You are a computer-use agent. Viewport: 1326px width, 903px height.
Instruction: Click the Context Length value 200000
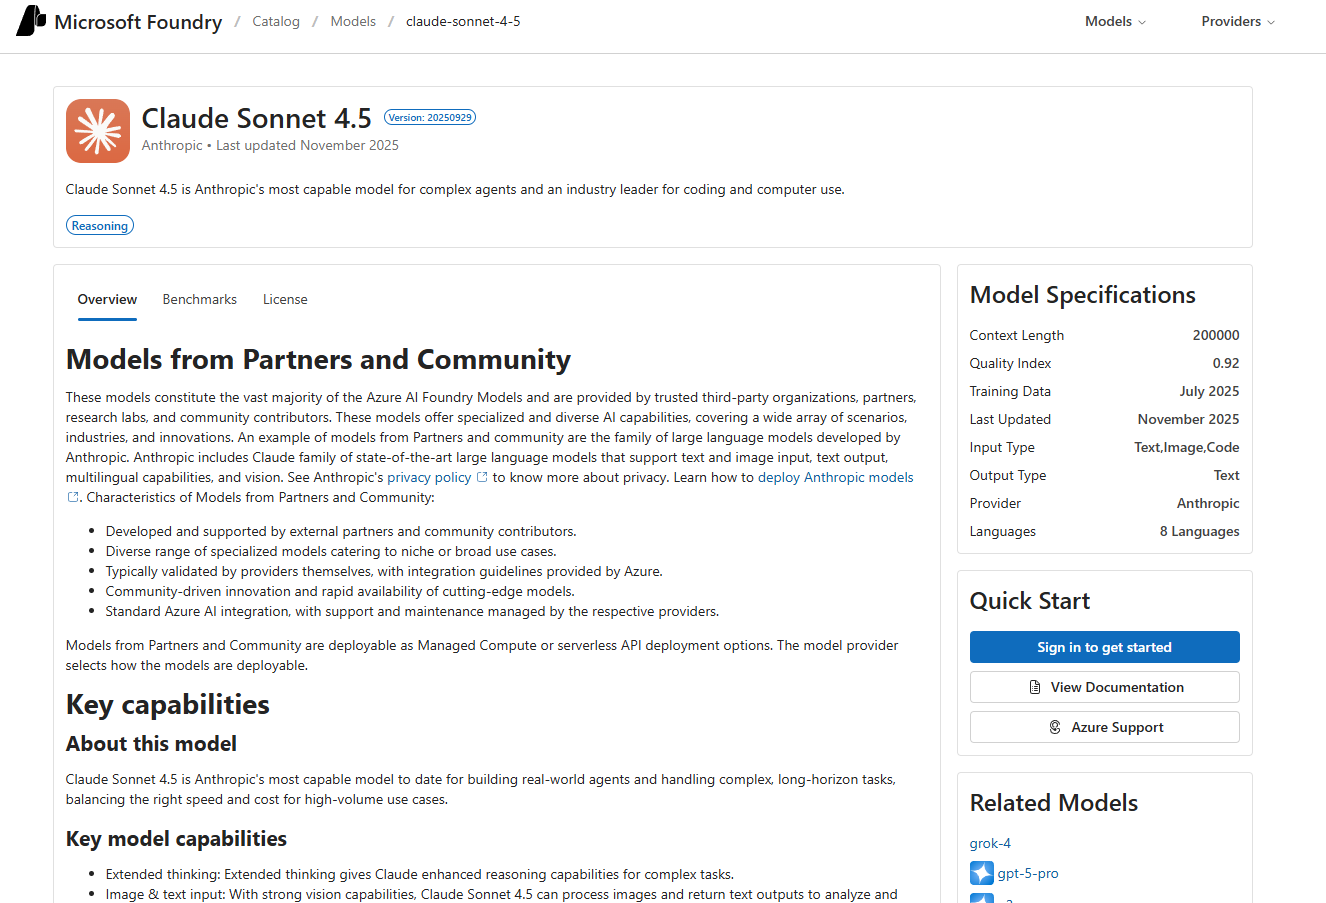point(1216,335)
